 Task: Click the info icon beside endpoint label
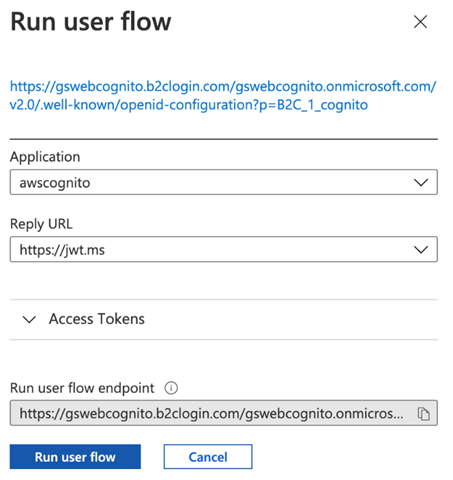[x=171, y=388]
